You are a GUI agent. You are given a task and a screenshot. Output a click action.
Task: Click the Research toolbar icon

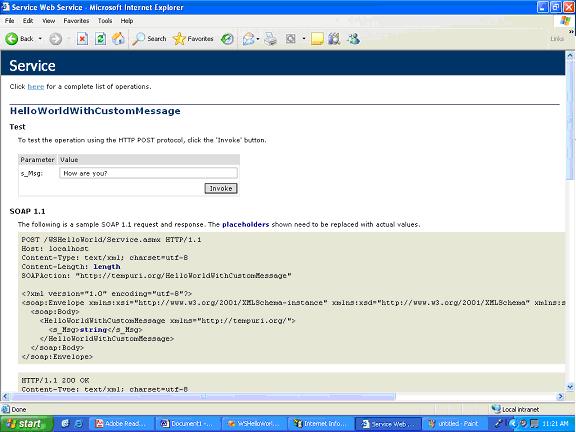334,39
